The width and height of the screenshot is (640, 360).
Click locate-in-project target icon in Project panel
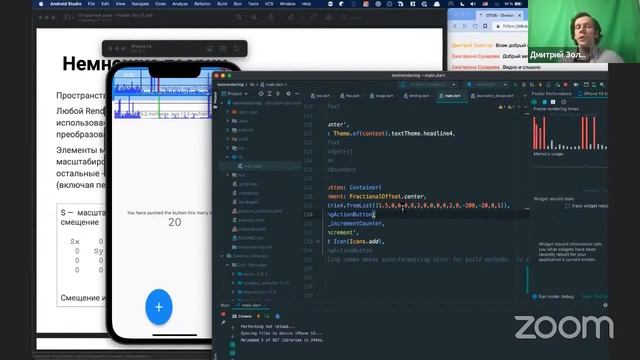(261, 94)
